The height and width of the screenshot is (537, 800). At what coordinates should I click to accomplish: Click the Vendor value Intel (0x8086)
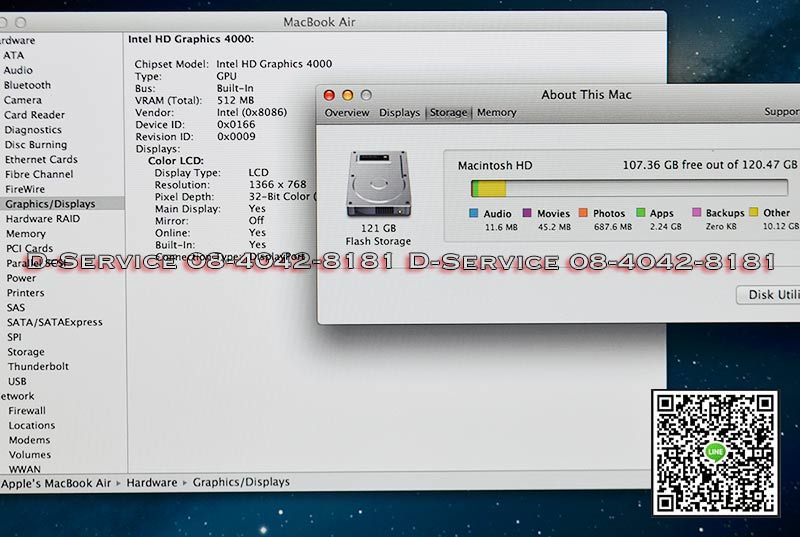point(252,112)
